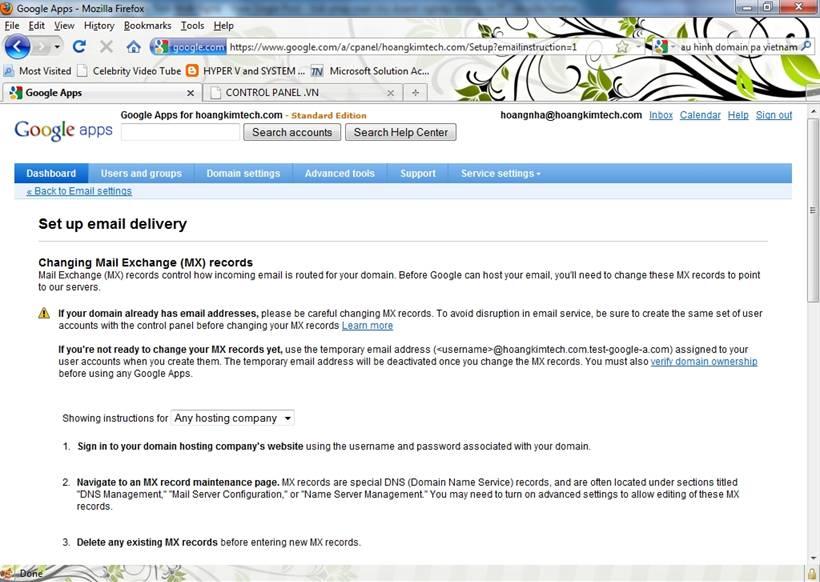Open the Bookmarks menu
The width and height of the screenshot is (820, 582).
point(147,26)
